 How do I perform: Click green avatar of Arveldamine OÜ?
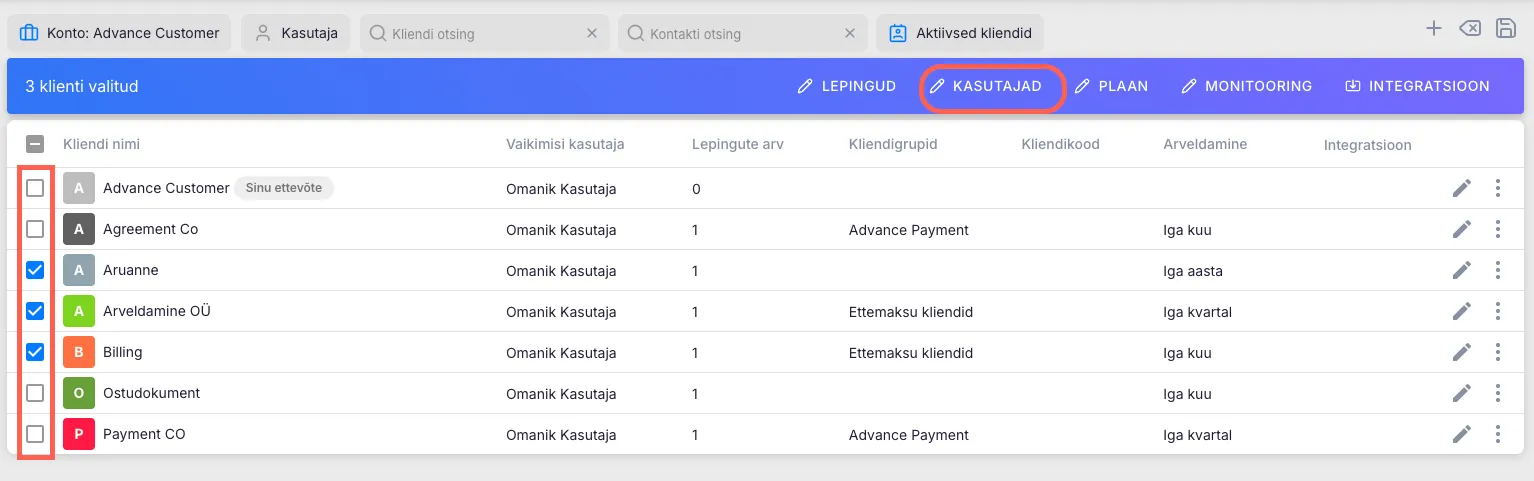pyautogui.click(x=79, y=311)
